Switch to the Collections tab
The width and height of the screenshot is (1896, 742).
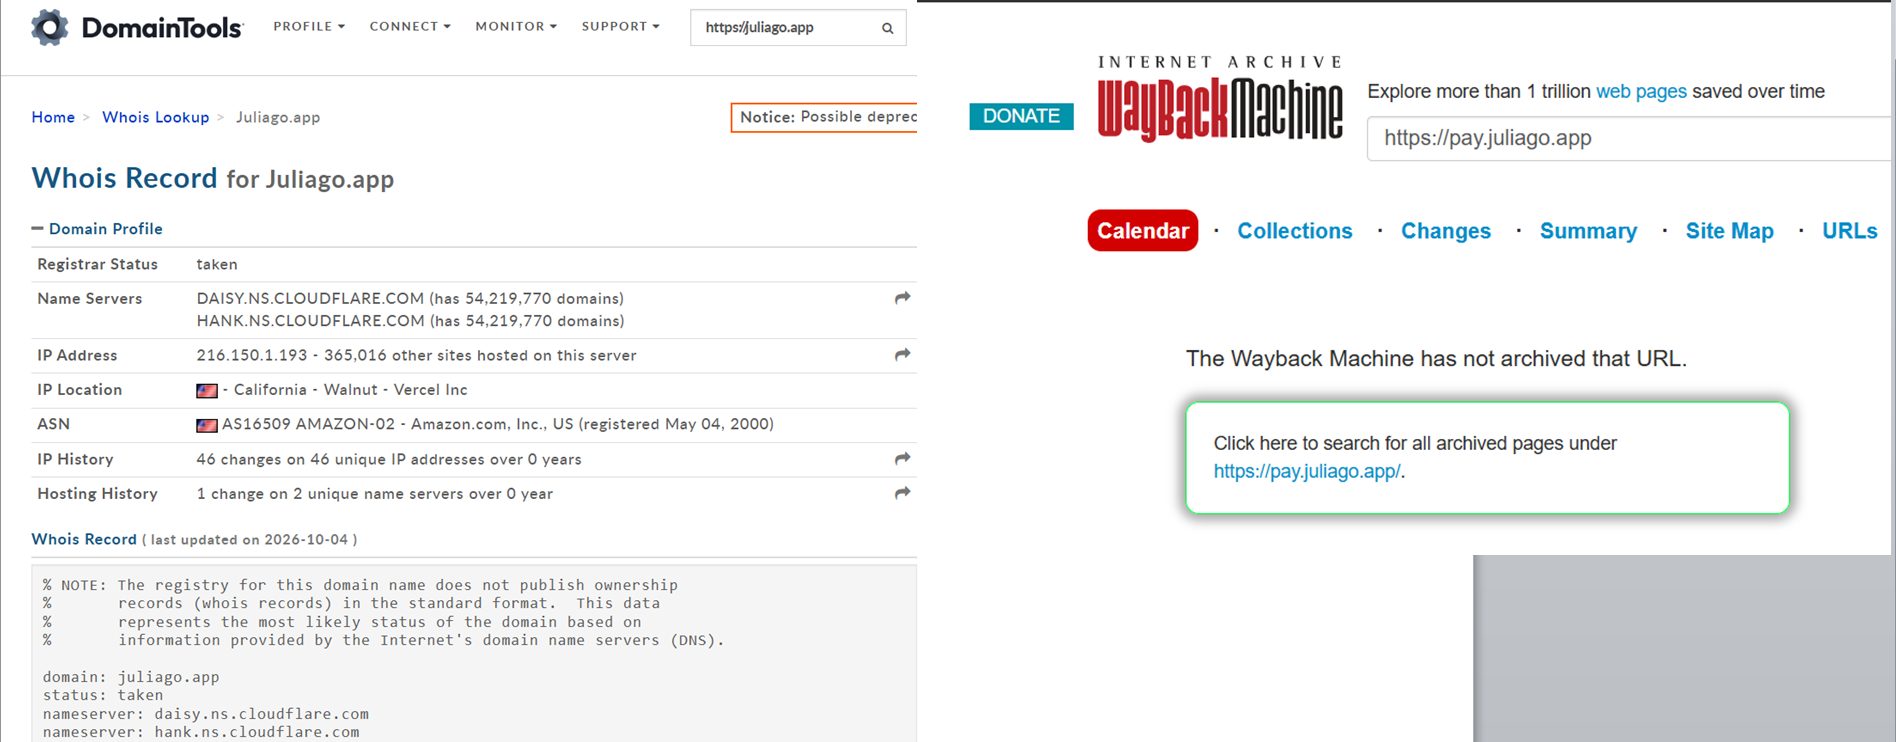click(1295, 231)
